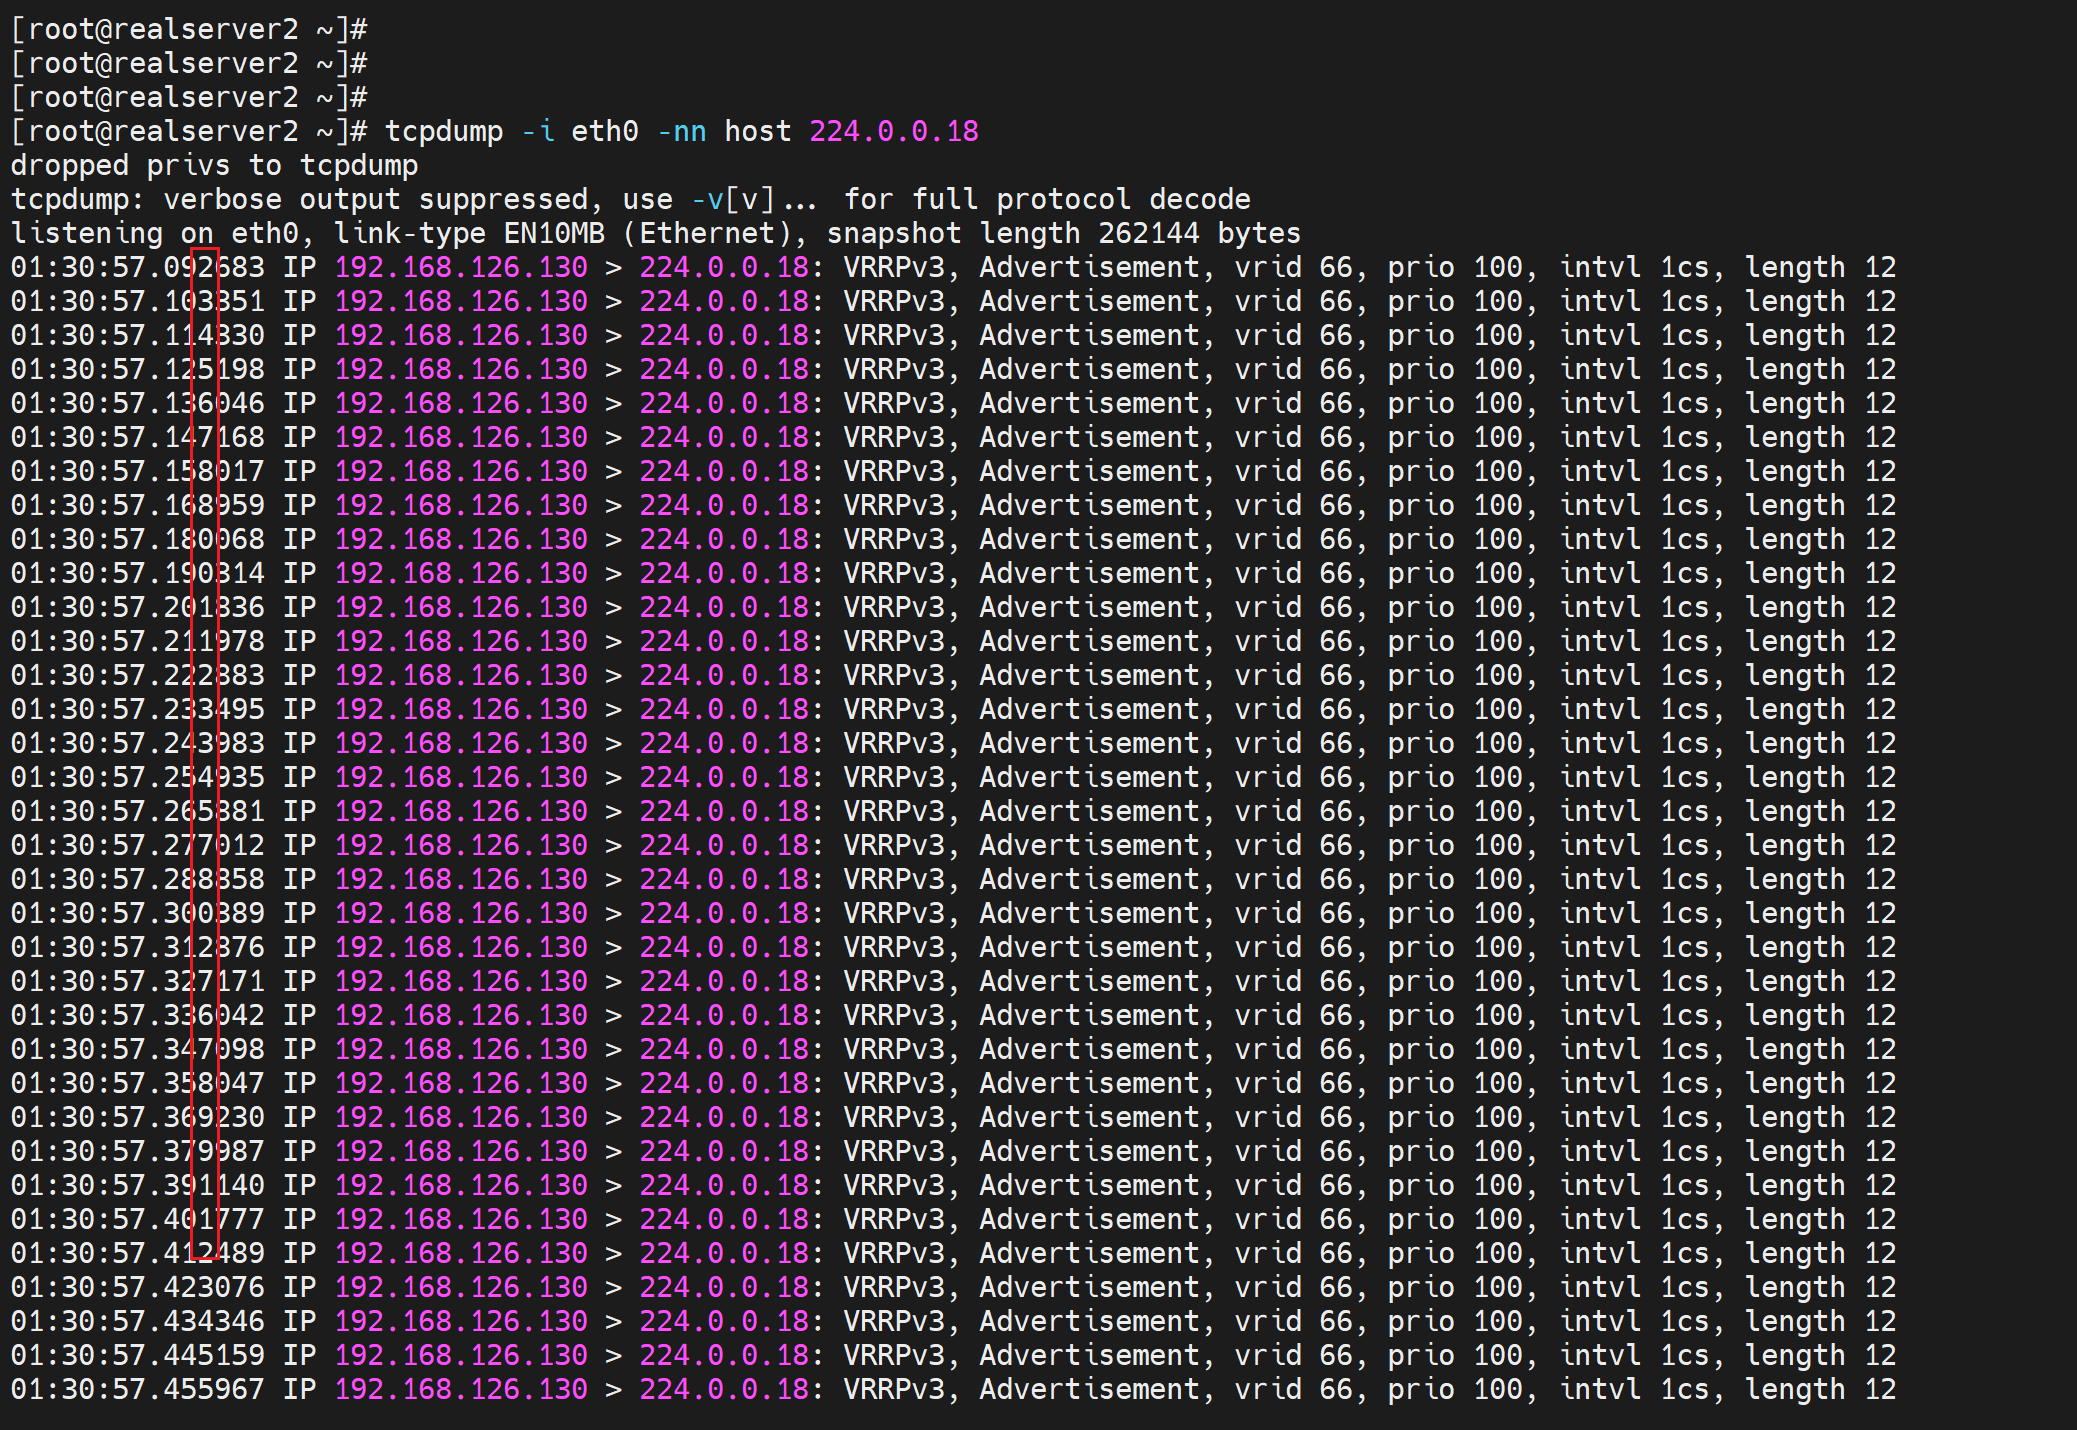Viewport: 2077px width, 1430px height.
Task: Click timestamp 01:30:57.455967 on last line
Action: point(137,1390)
